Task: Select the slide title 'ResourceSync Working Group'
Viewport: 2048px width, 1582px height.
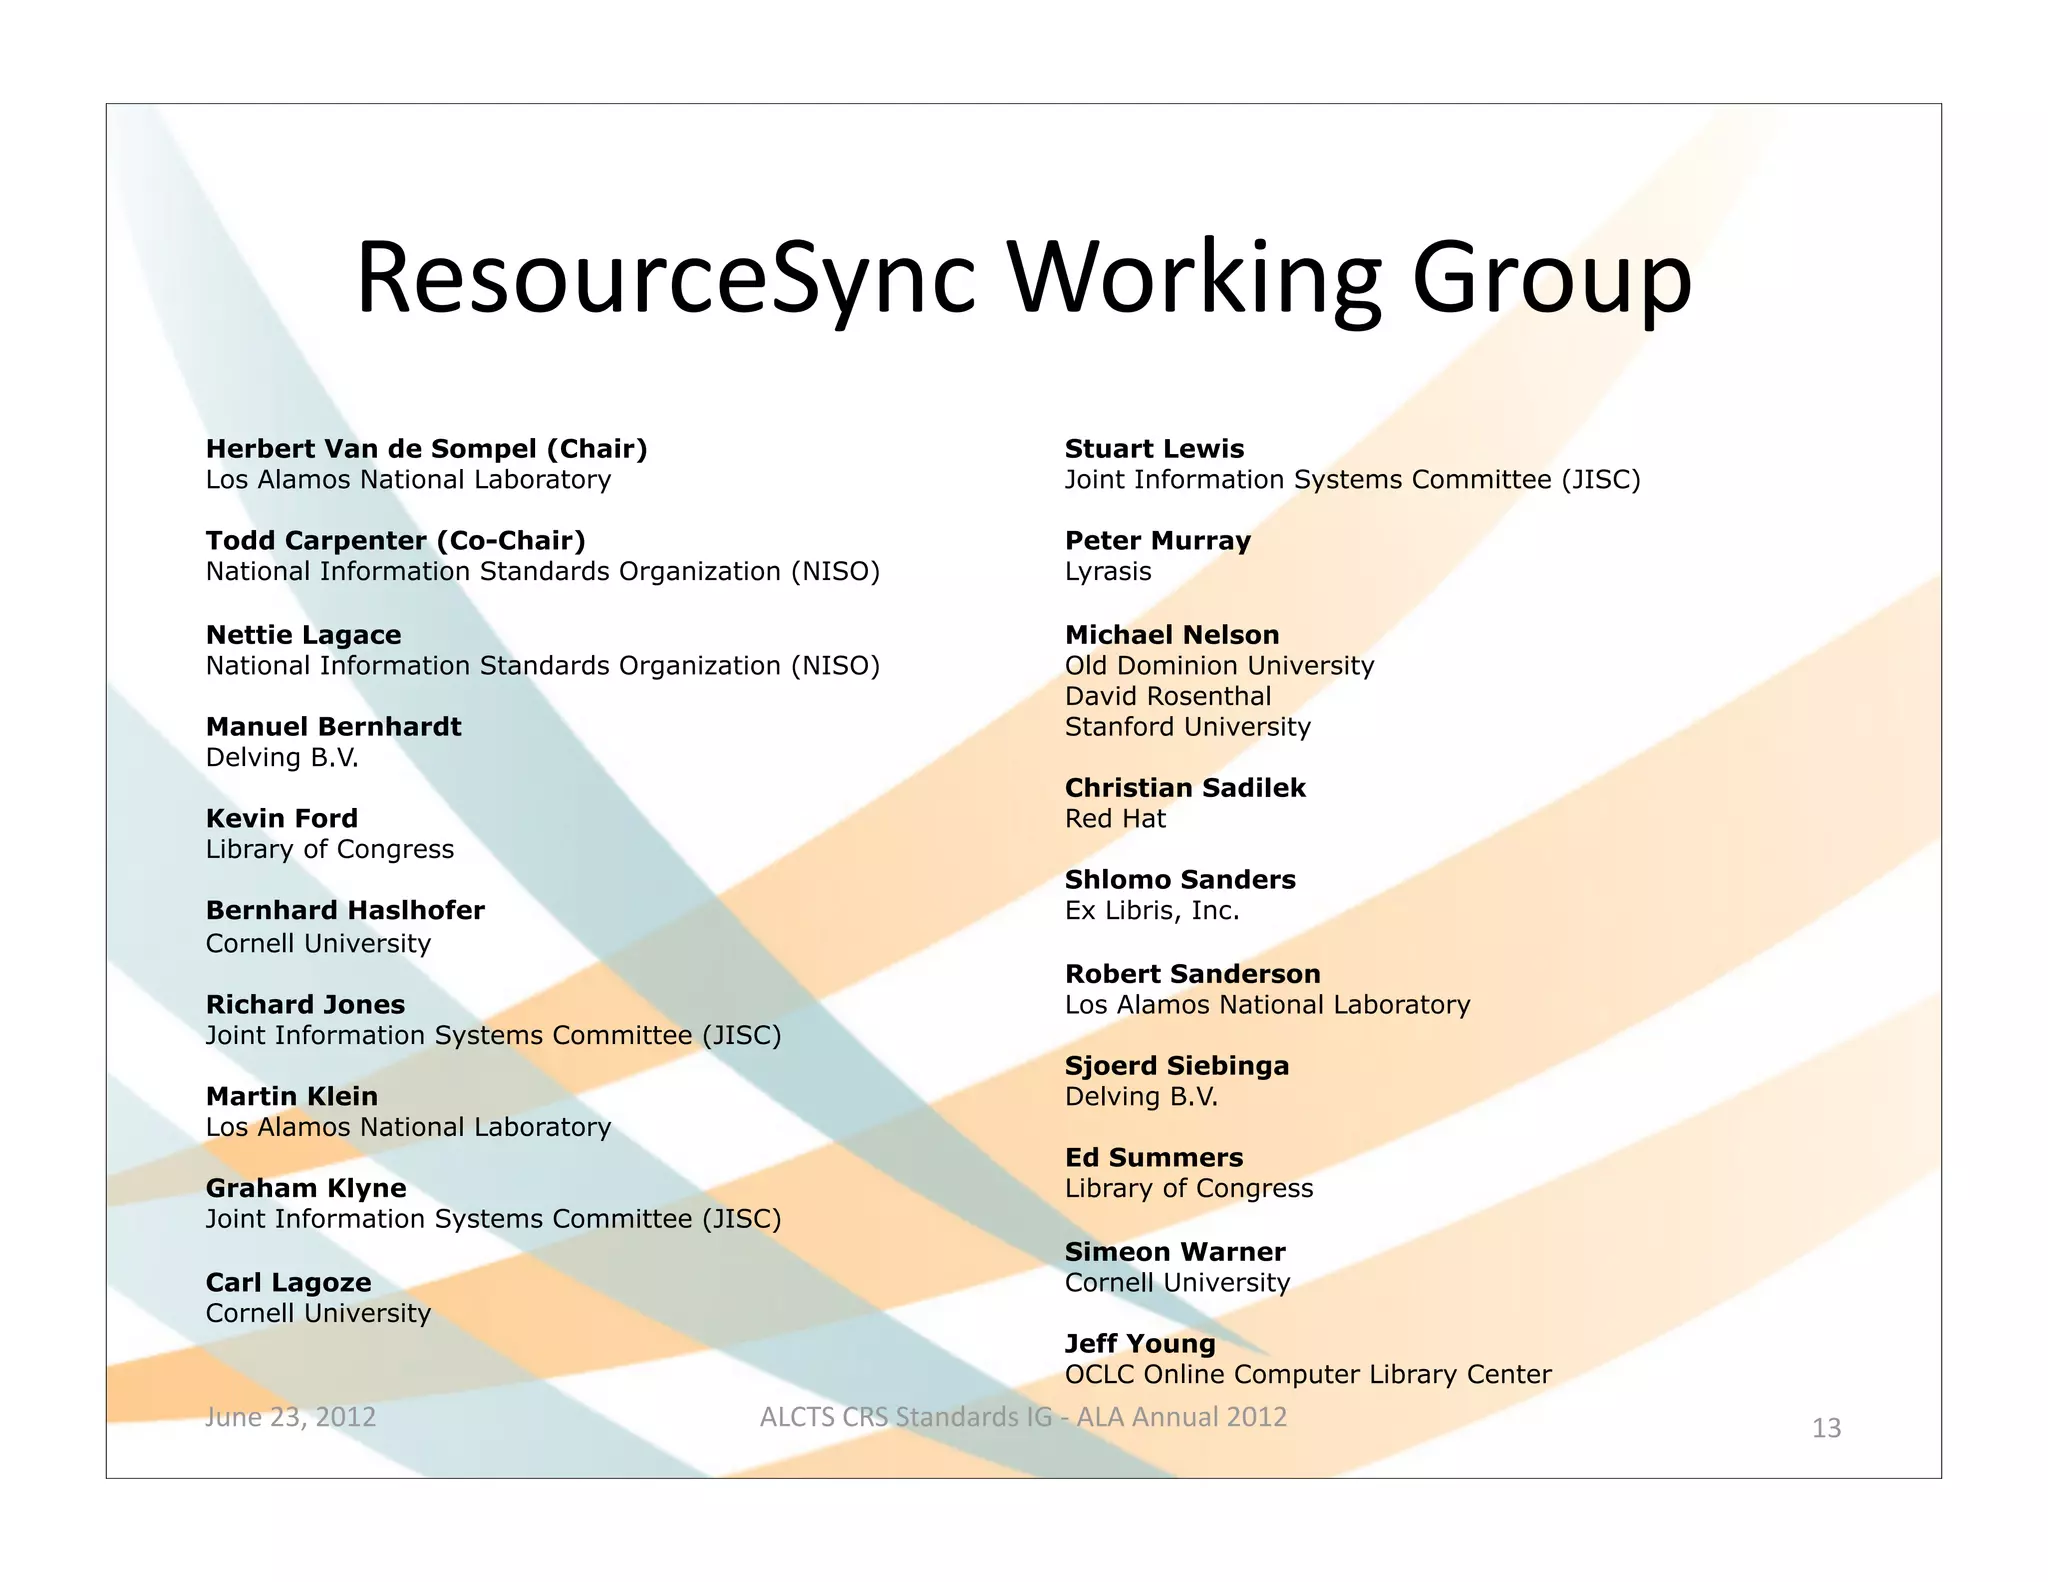Action: point(1023,279)
